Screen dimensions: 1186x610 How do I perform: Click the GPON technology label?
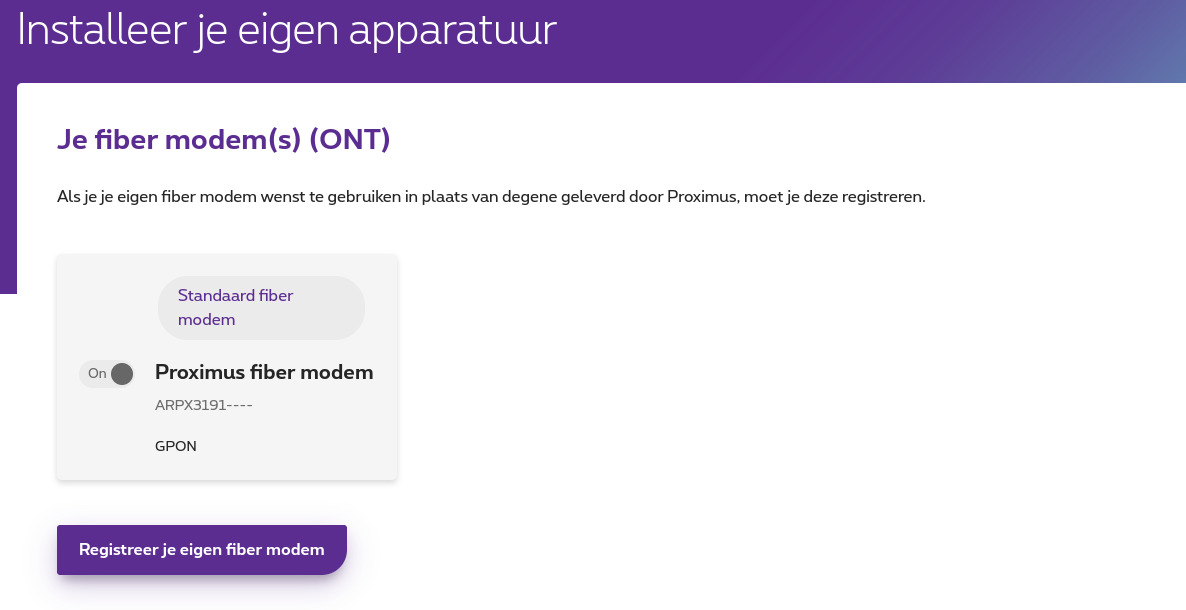[176, 446]
